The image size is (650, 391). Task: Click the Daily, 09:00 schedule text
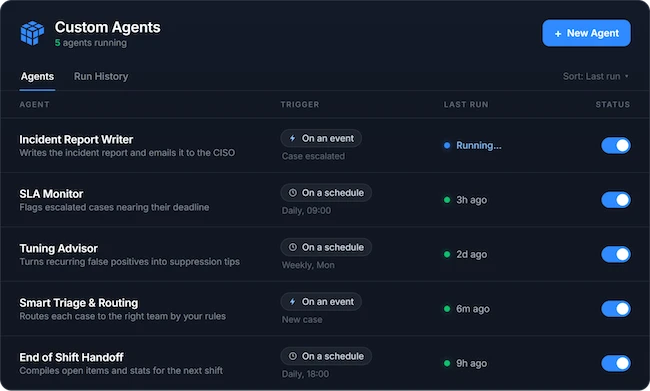[x=306, y=211]
